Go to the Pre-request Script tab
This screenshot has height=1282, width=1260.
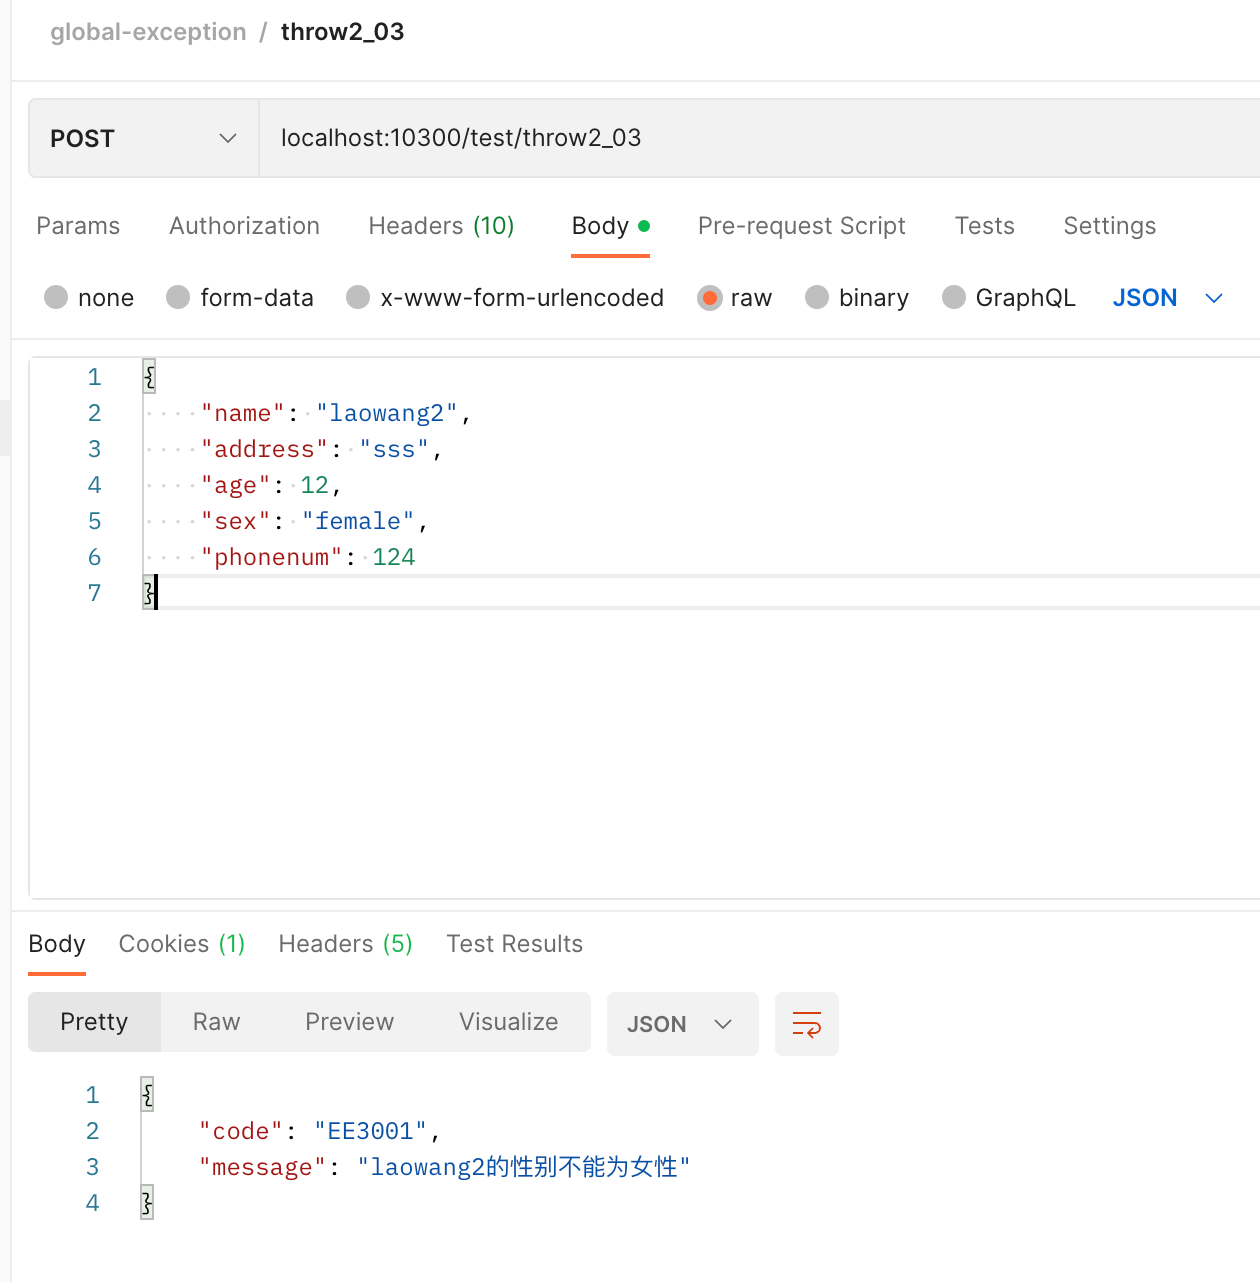(x=801, y=226)
